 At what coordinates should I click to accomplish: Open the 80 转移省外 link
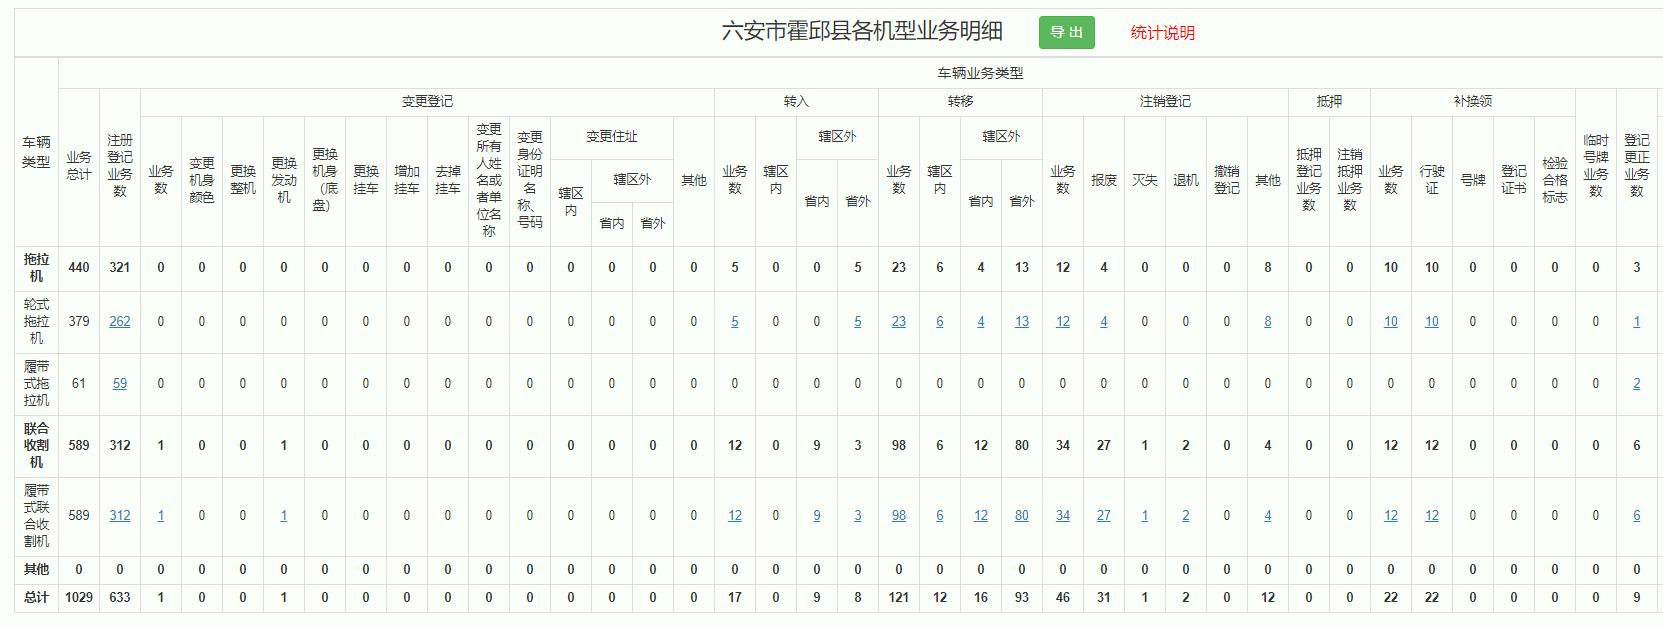(x=1021, y=516)
